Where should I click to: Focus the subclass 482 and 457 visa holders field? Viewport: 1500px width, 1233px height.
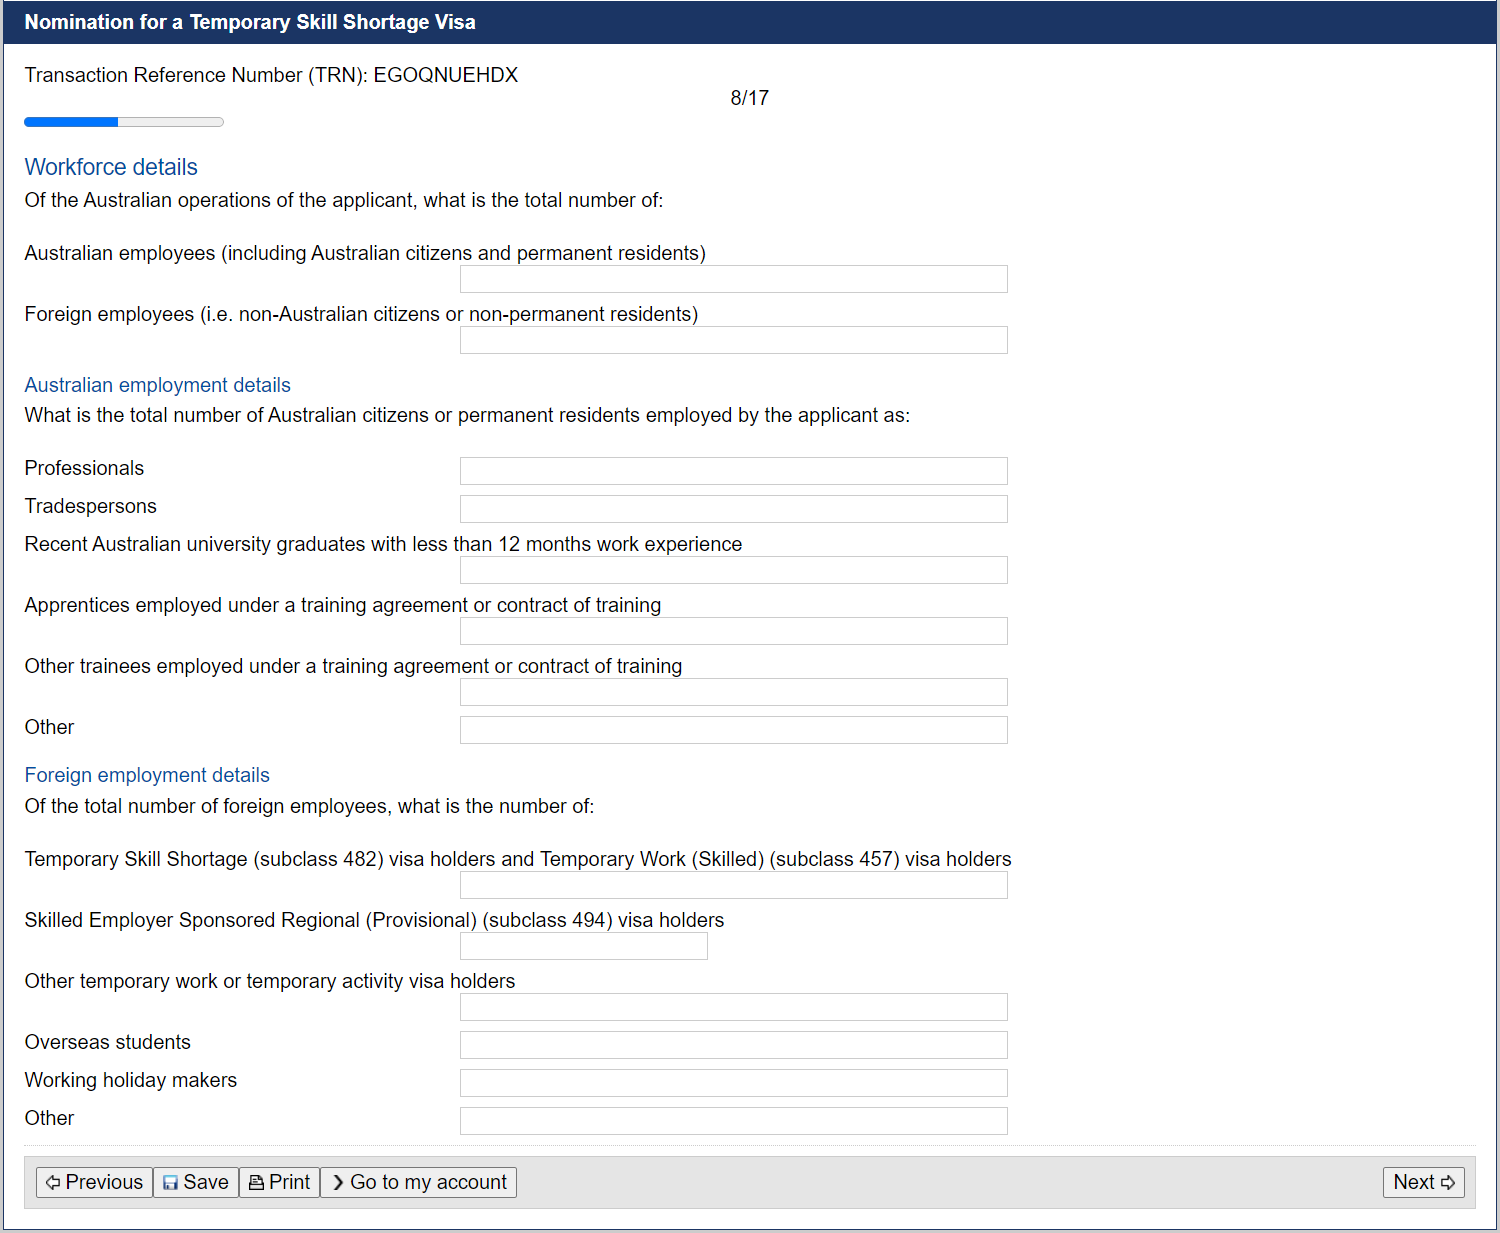point(734,885)
